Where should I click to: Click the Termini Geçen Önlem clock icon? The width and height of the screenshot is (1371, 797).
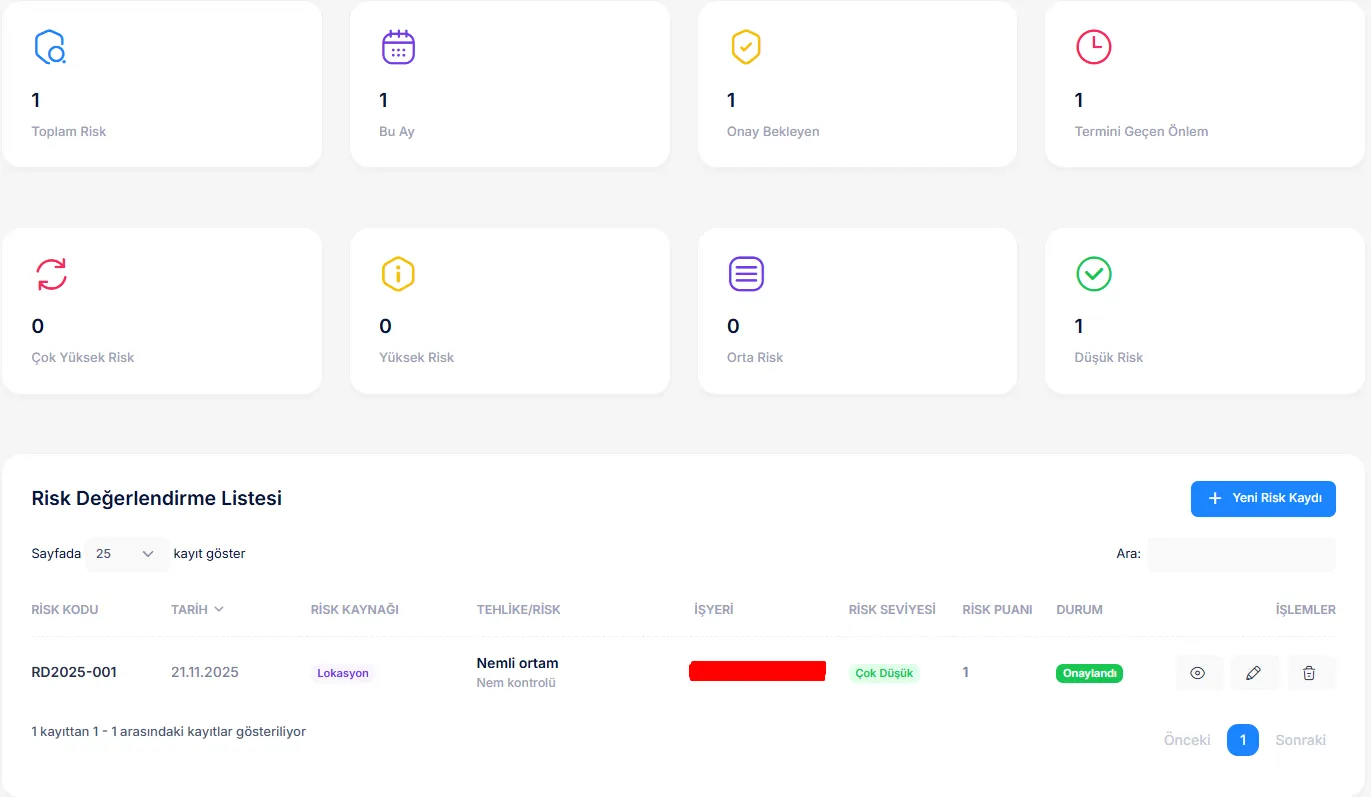click(1093, 47)
